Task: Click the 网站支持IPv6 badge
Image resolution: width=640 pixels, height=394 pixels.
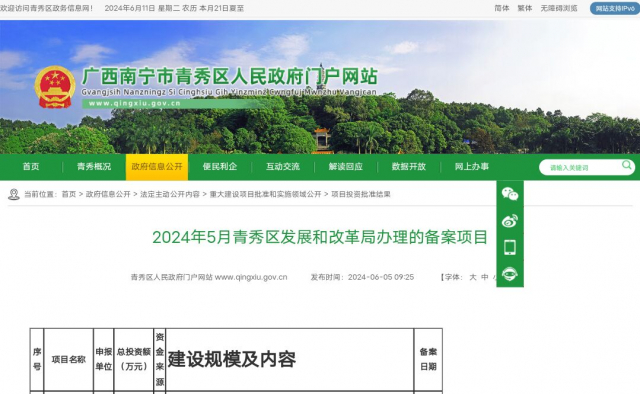Action: point(615,8)
